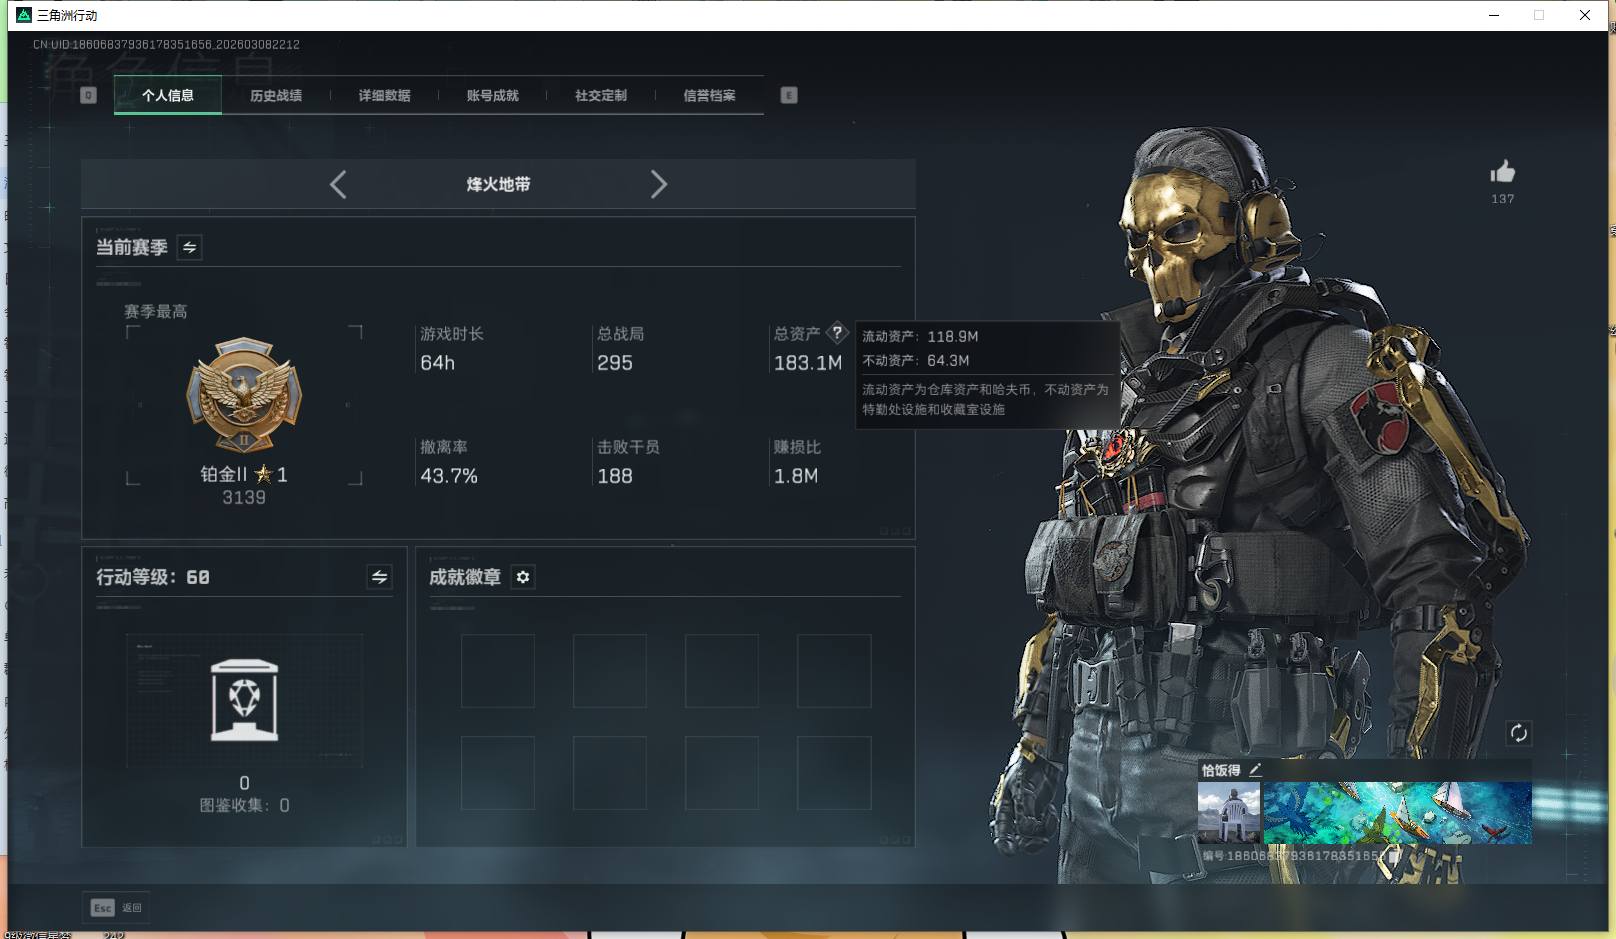Edit nickname 恰饭得 using the pencil icon
Screen dimensions: 1616x939
pyautogui.click(x=1257, y=769)
